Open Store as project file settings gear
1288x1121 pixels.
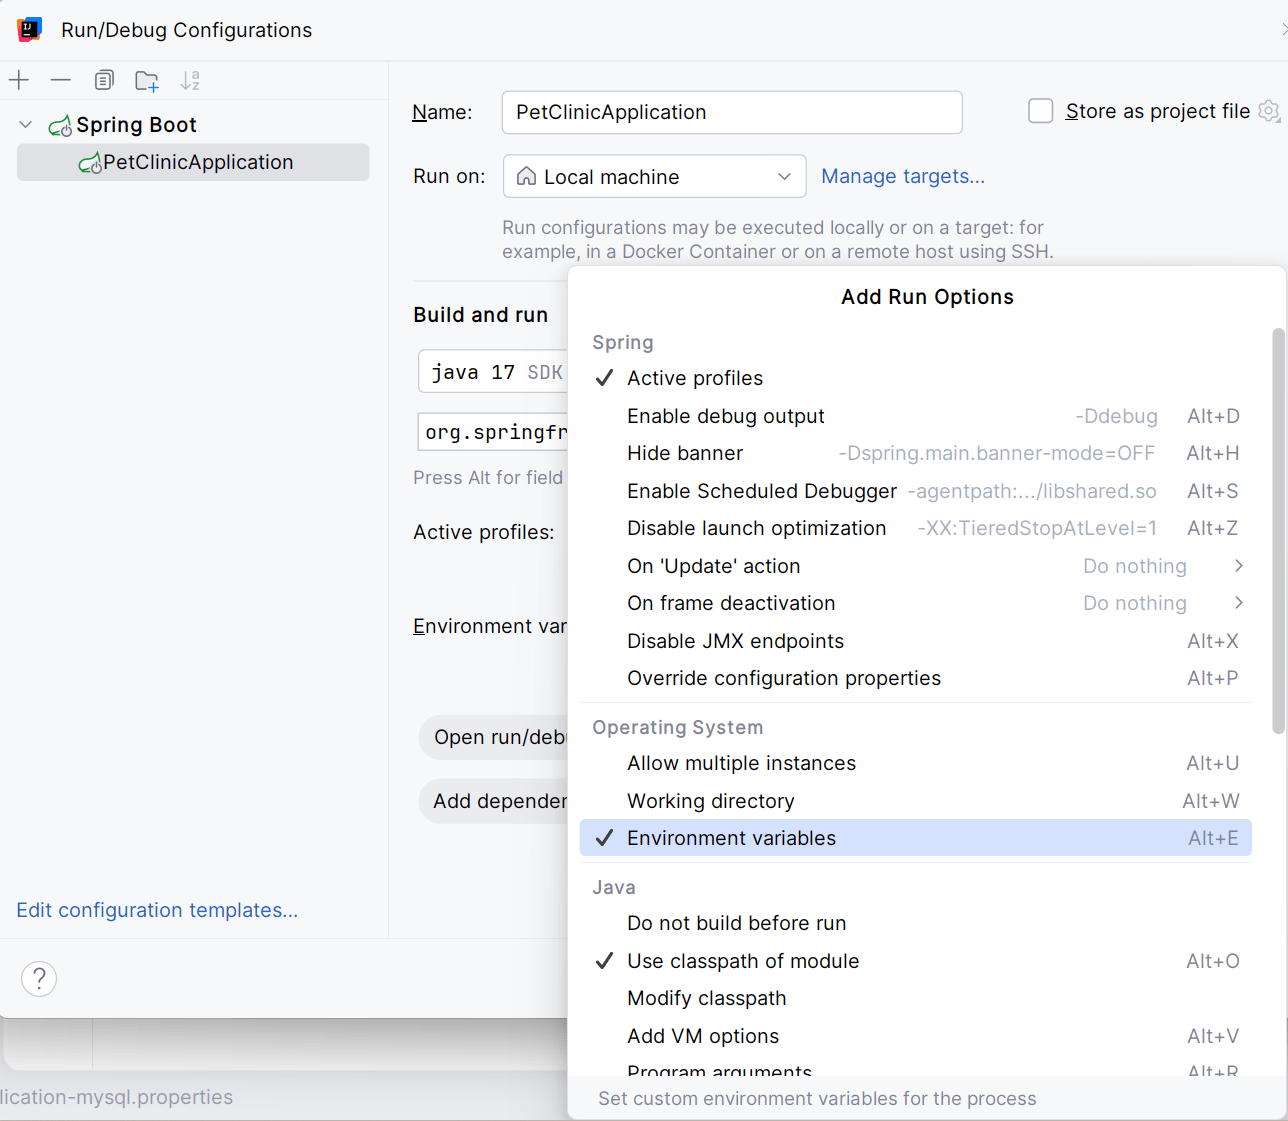[1269, 111]
